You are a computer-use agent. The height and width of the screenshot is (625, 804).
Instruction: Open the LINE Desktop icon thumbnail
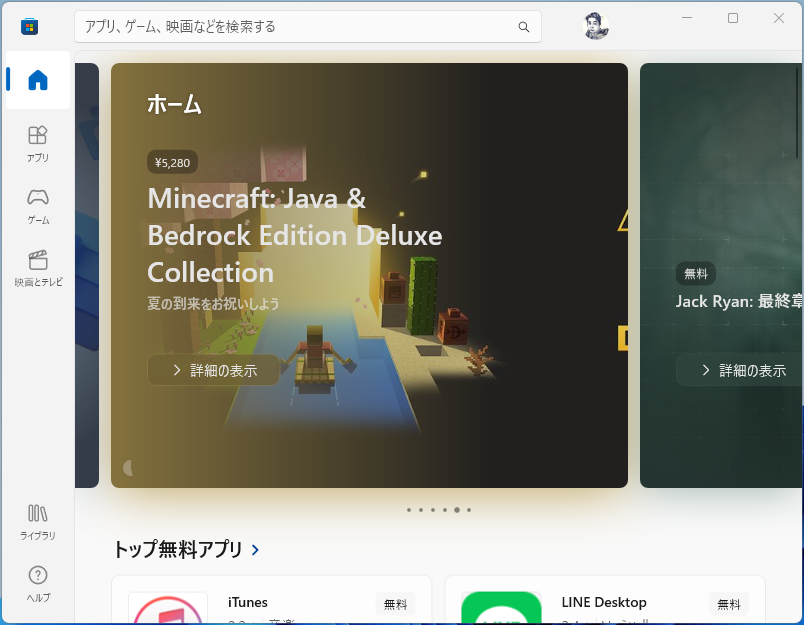[x=501, y=608]
